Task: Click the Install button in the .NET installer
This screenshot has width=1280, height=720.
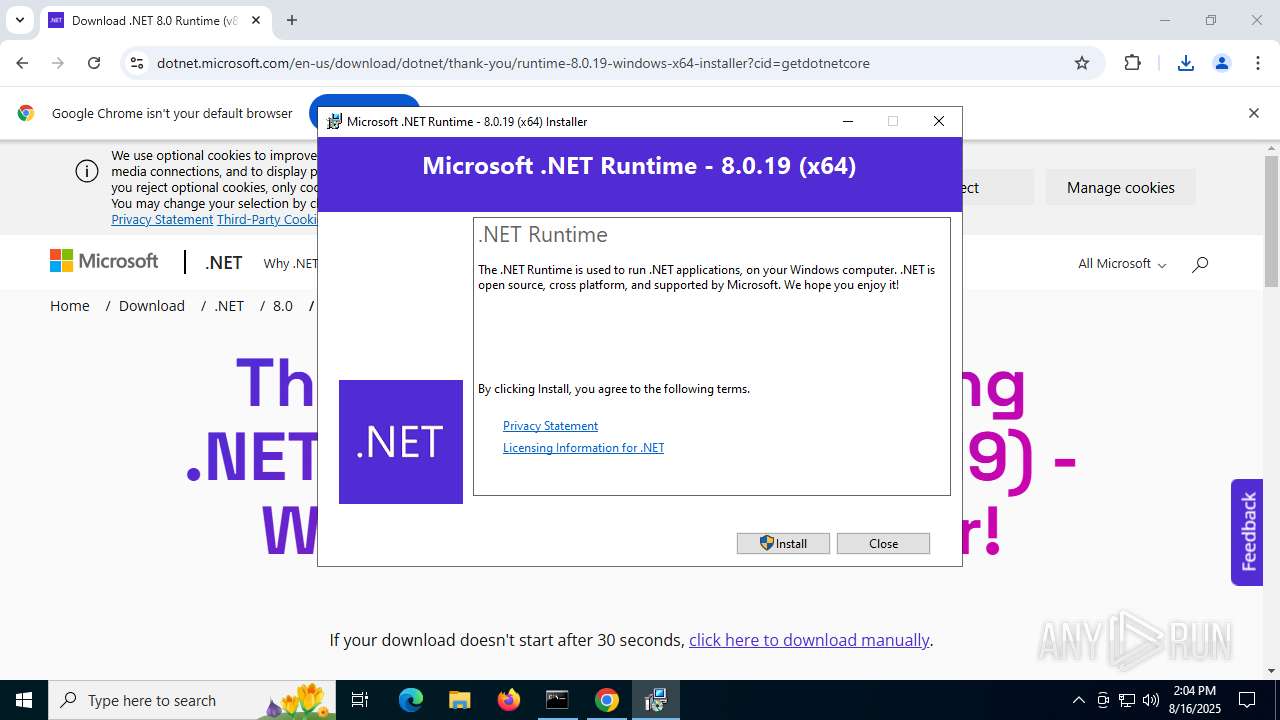Action: [x=783, y=543]
